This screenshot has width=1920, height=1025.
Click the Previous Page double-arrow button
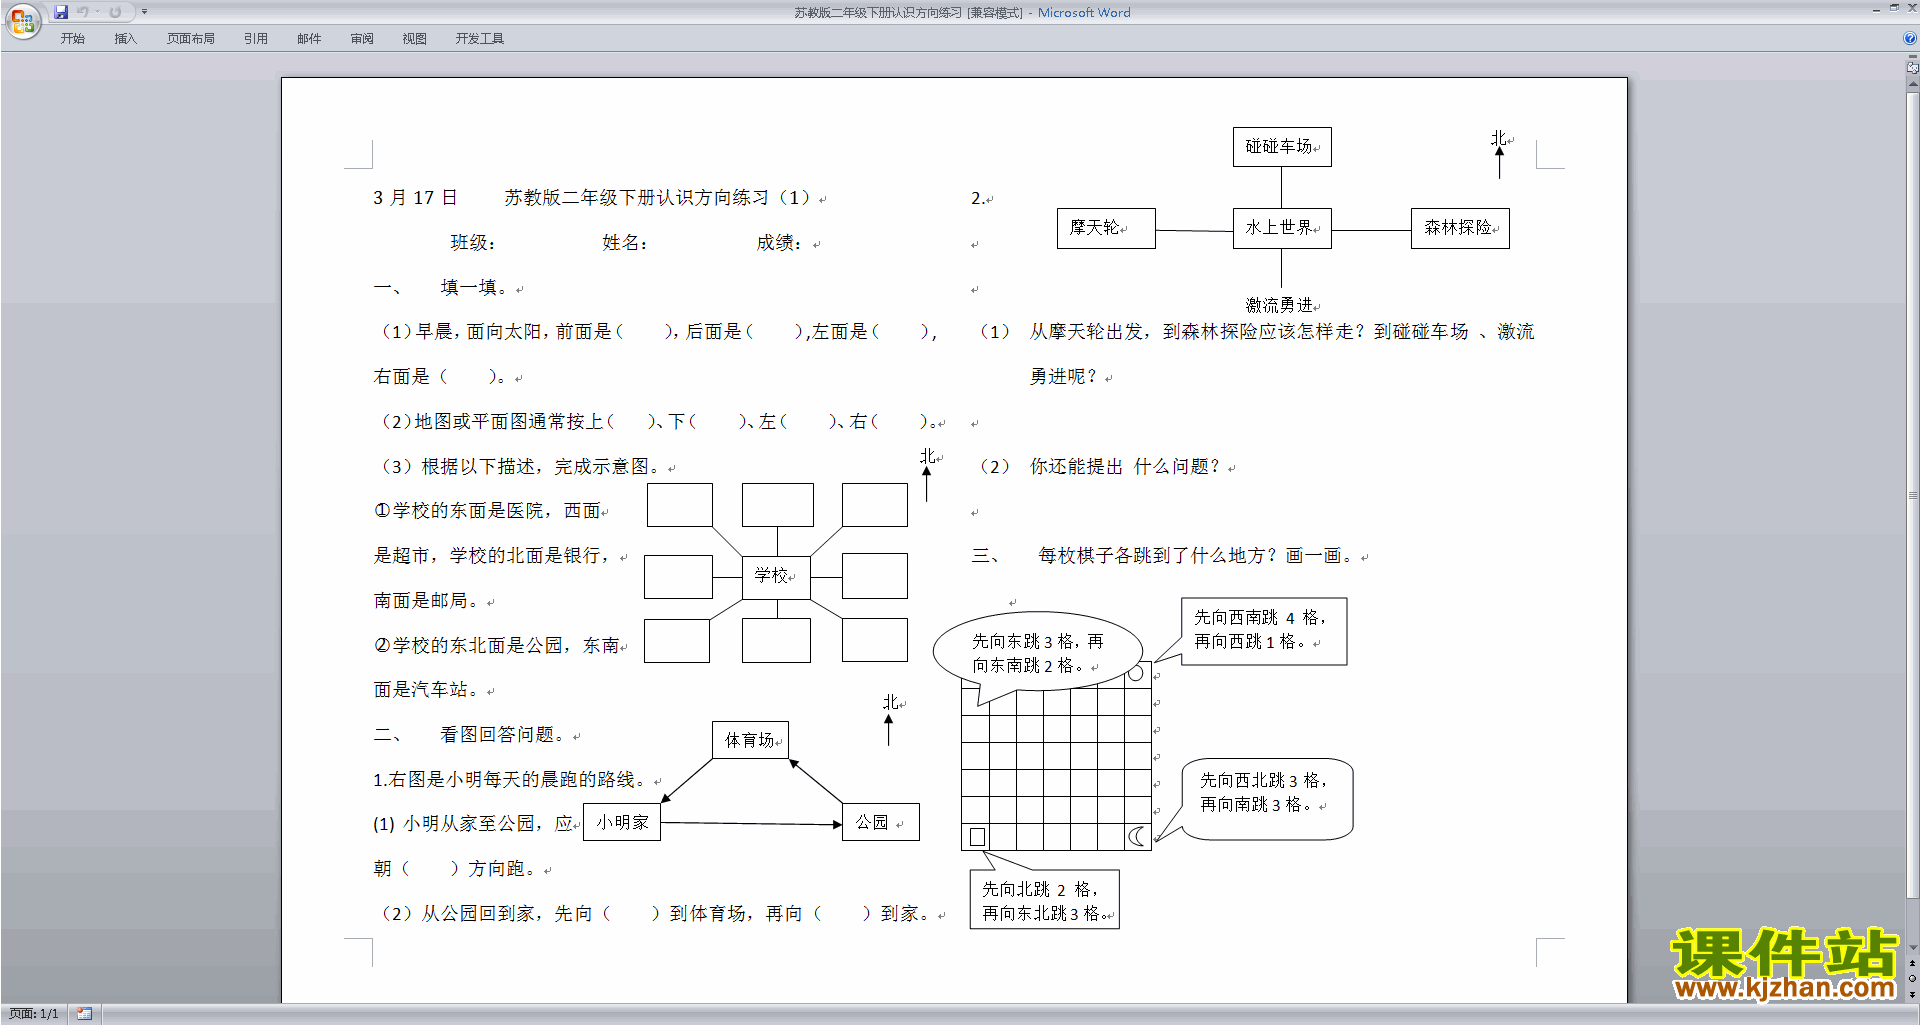[x=1912, y=964]
